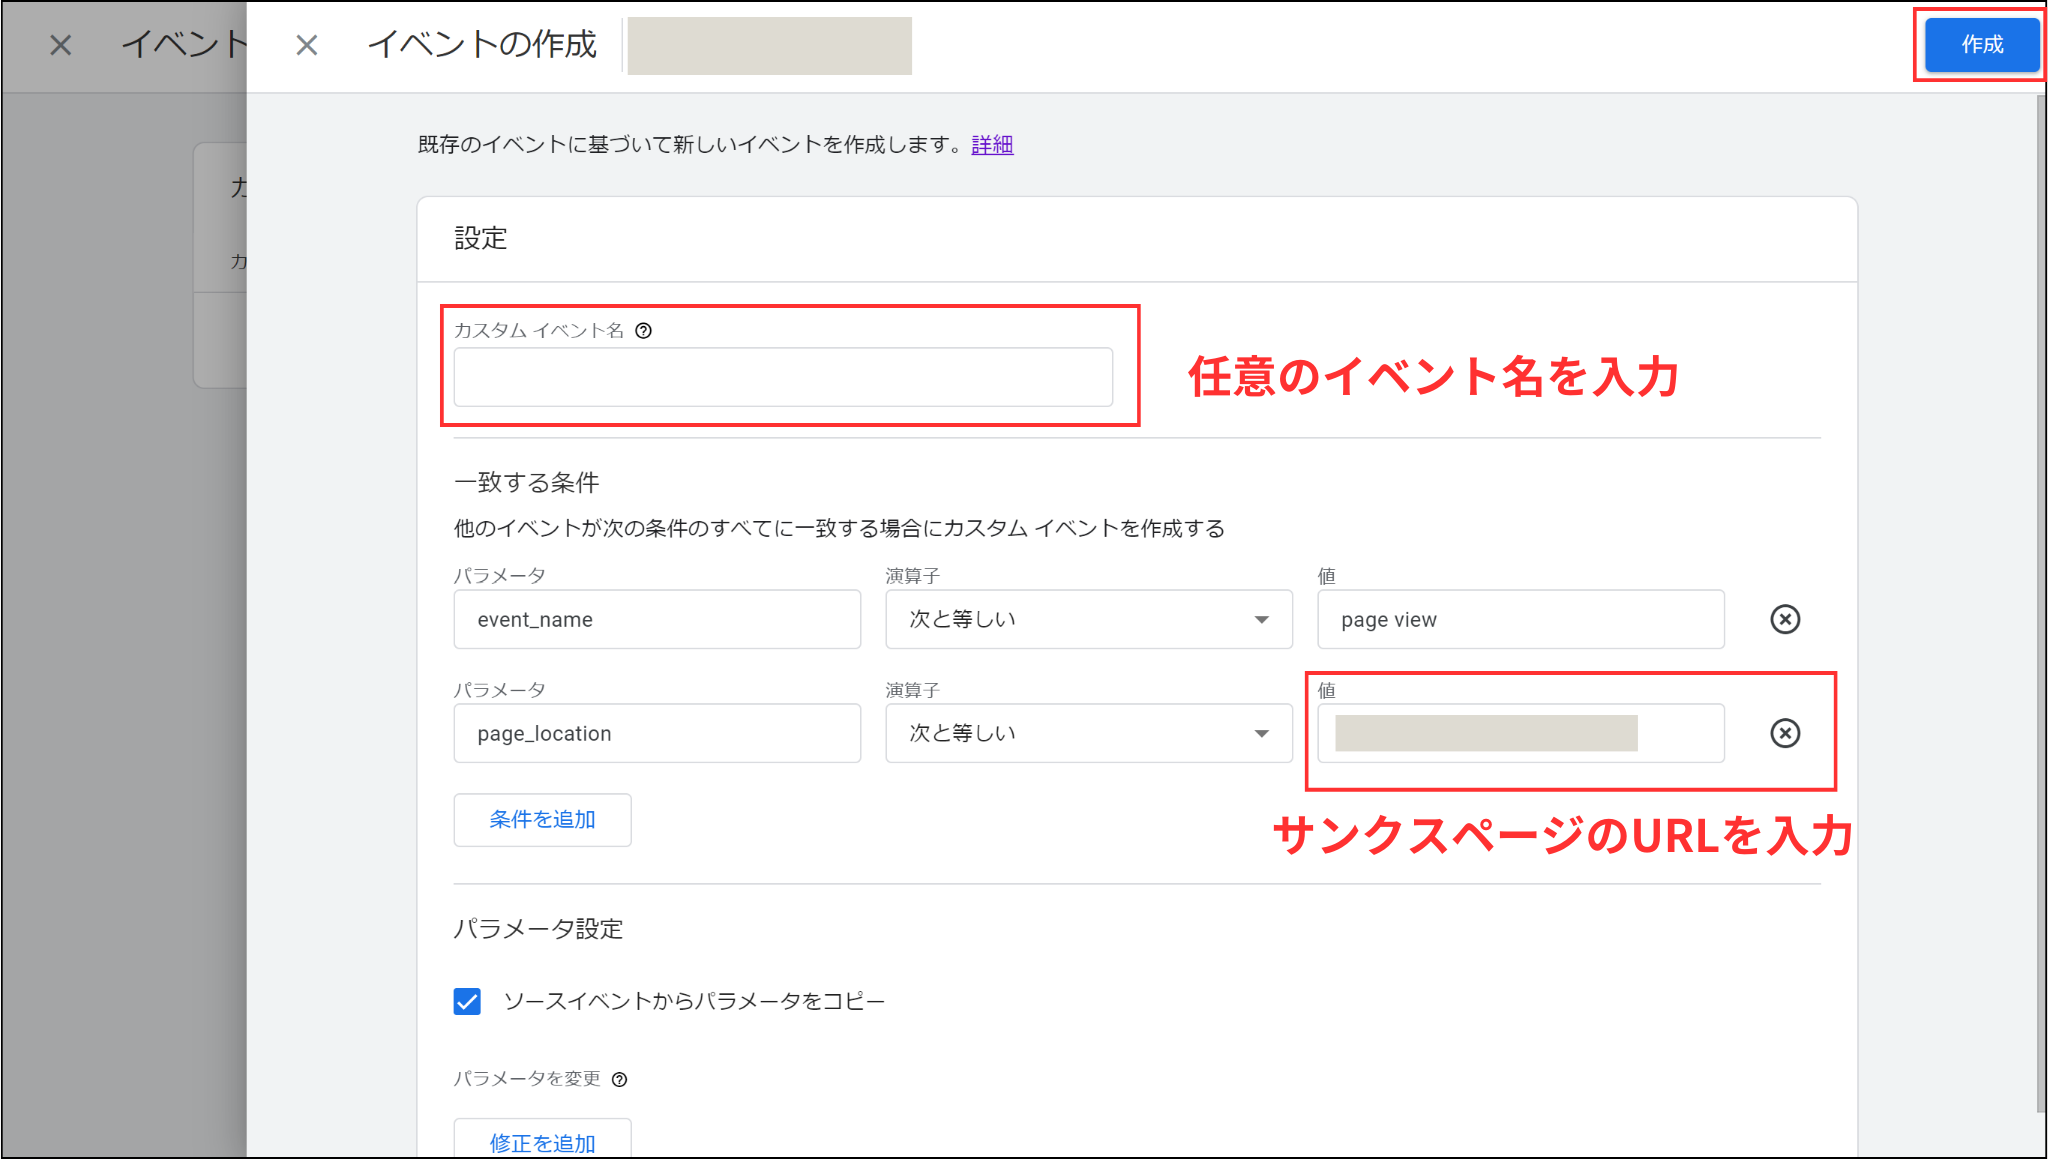The image size is (2048, 1159).
Task: Click the value field containing page view
Action: pyautogui.click(x=1521, y=619)
